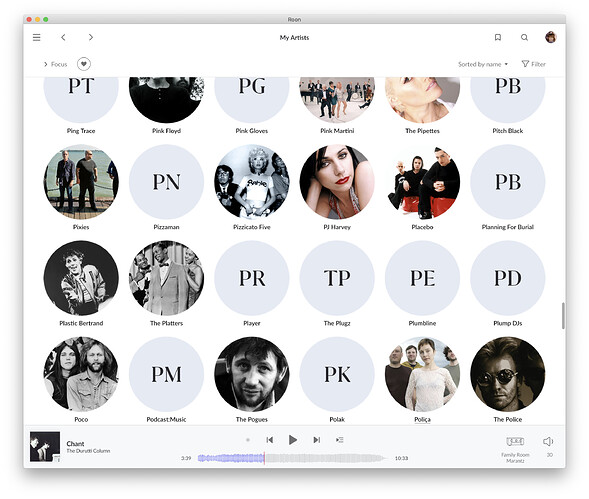Click the Poliça name label

click(422, 419)
